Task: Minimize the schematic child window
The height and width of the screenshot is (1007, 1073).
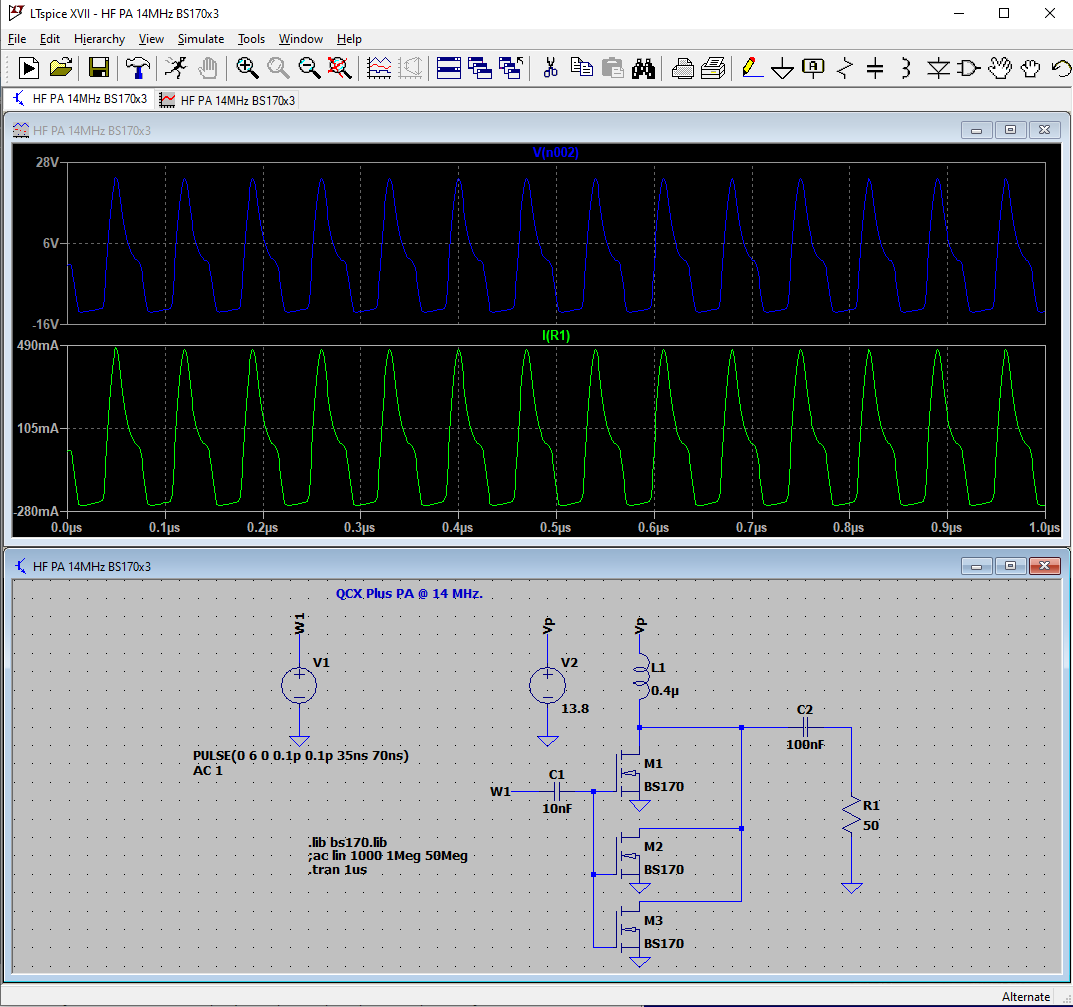Action: 977,566
